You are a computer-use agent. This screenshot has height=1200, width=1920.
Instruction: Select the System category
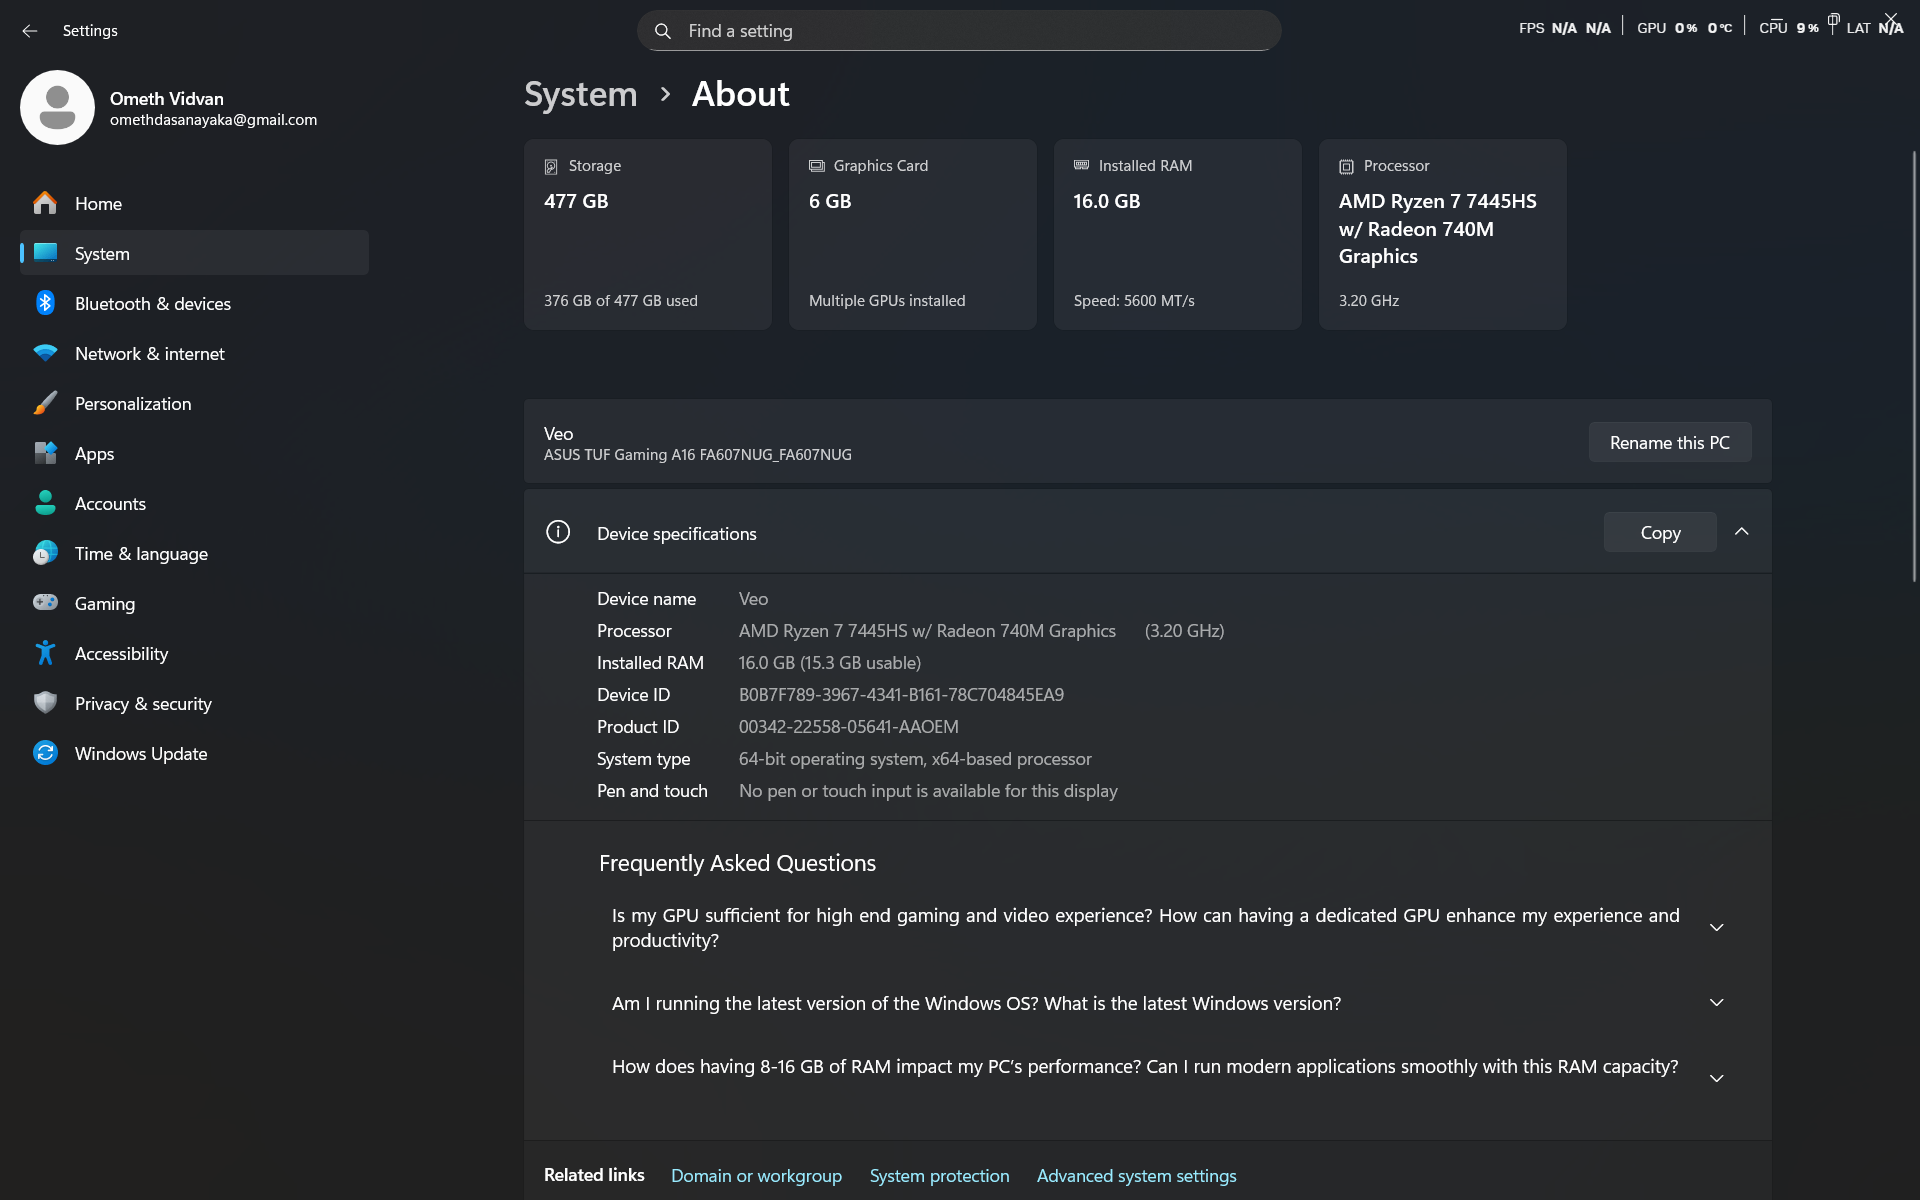click(194, 253)
